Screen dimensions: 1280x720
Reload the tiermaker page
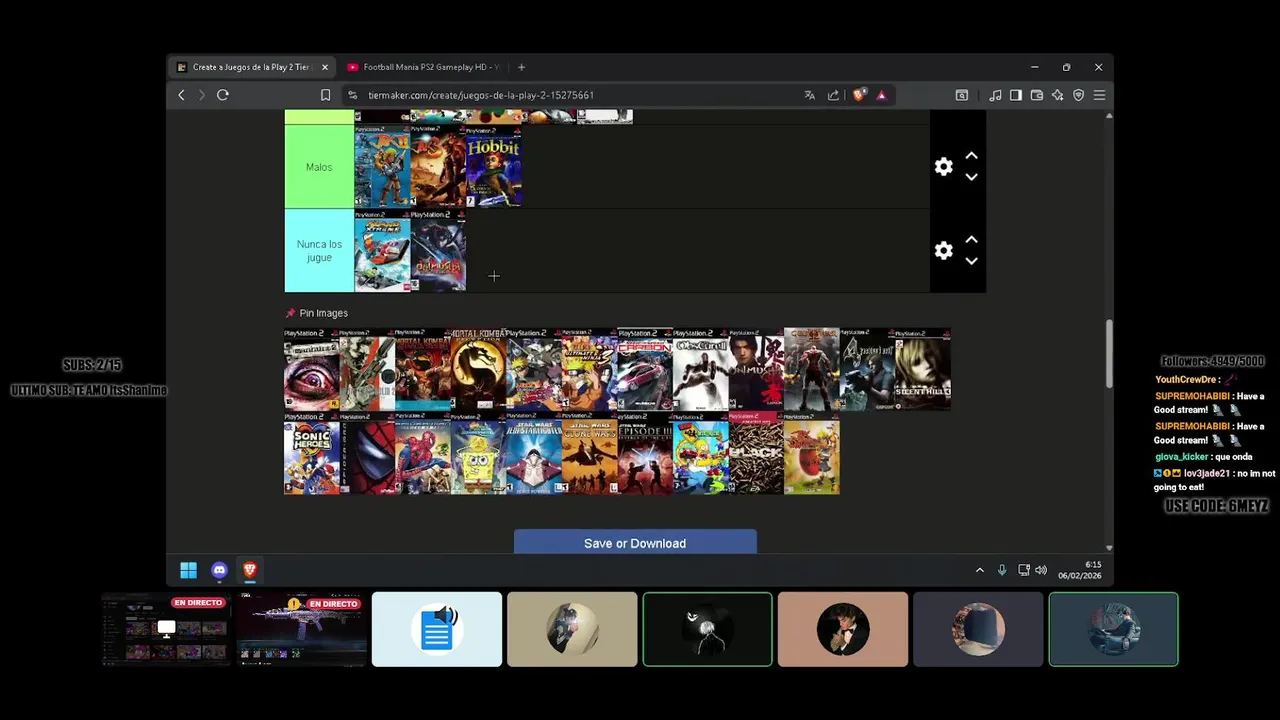223,95
